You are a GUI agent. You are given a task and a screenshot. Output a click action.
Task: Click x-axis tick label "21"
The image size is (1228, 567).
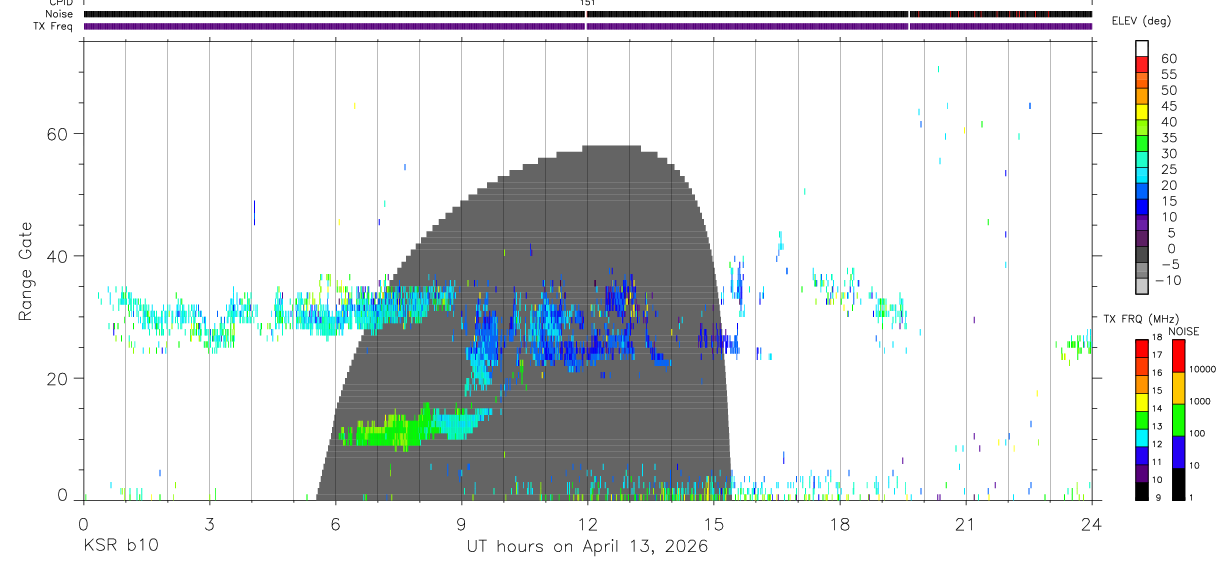[965, 523]
